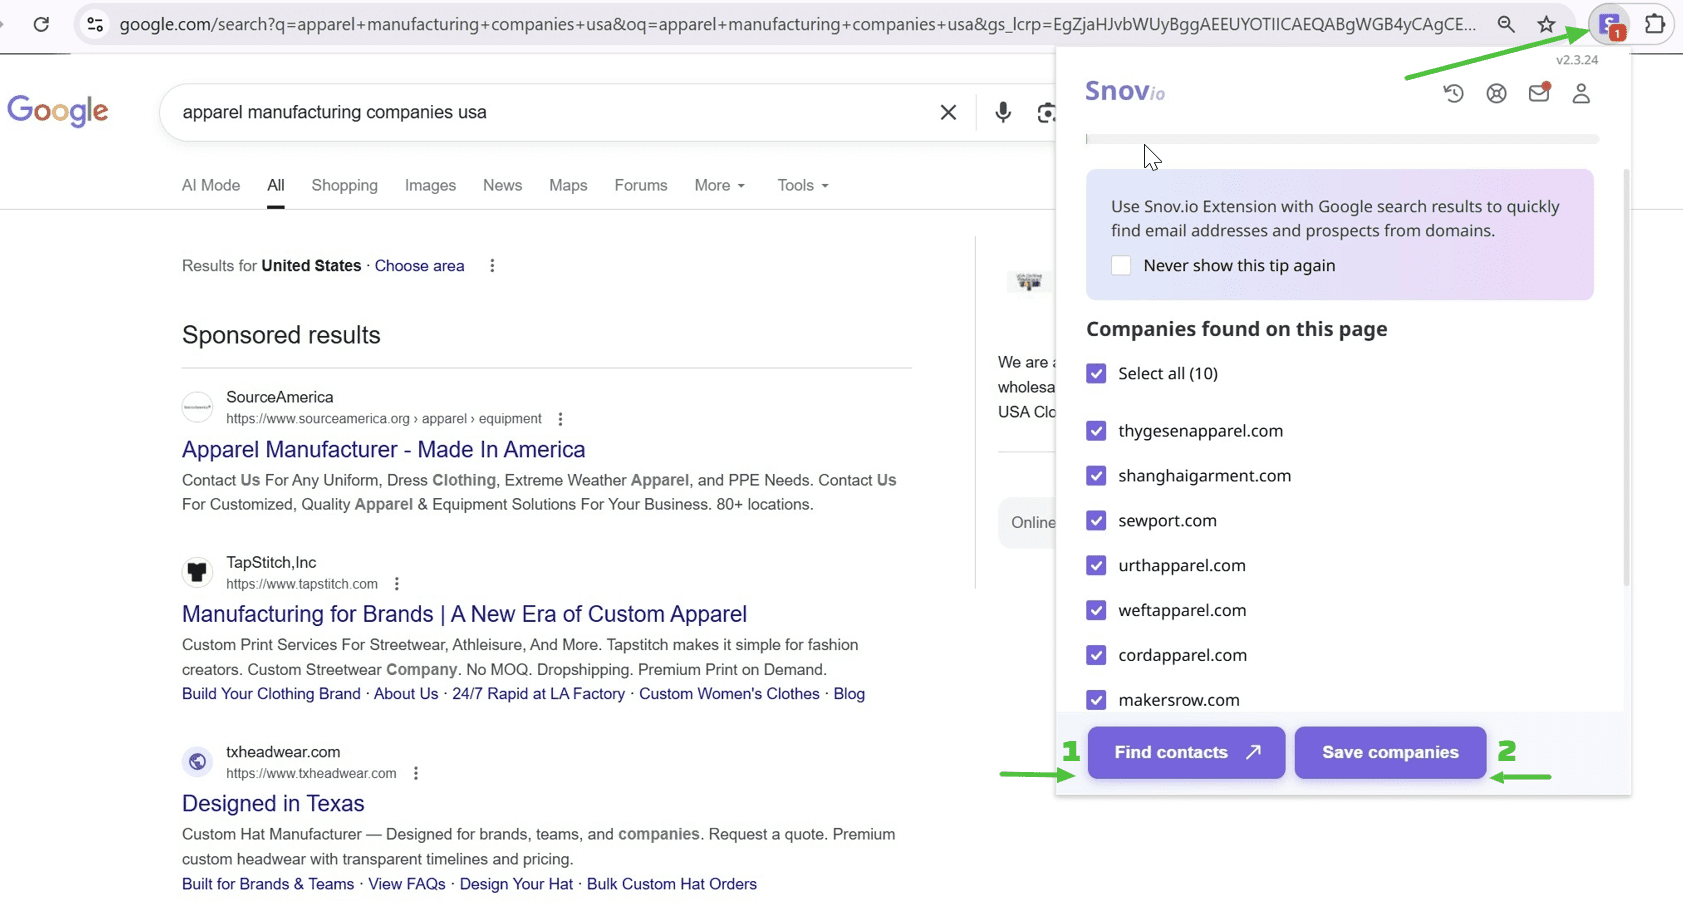Open the Chrome extensions puzzle icon
1683x910 pixels.
pos(1655,24)
